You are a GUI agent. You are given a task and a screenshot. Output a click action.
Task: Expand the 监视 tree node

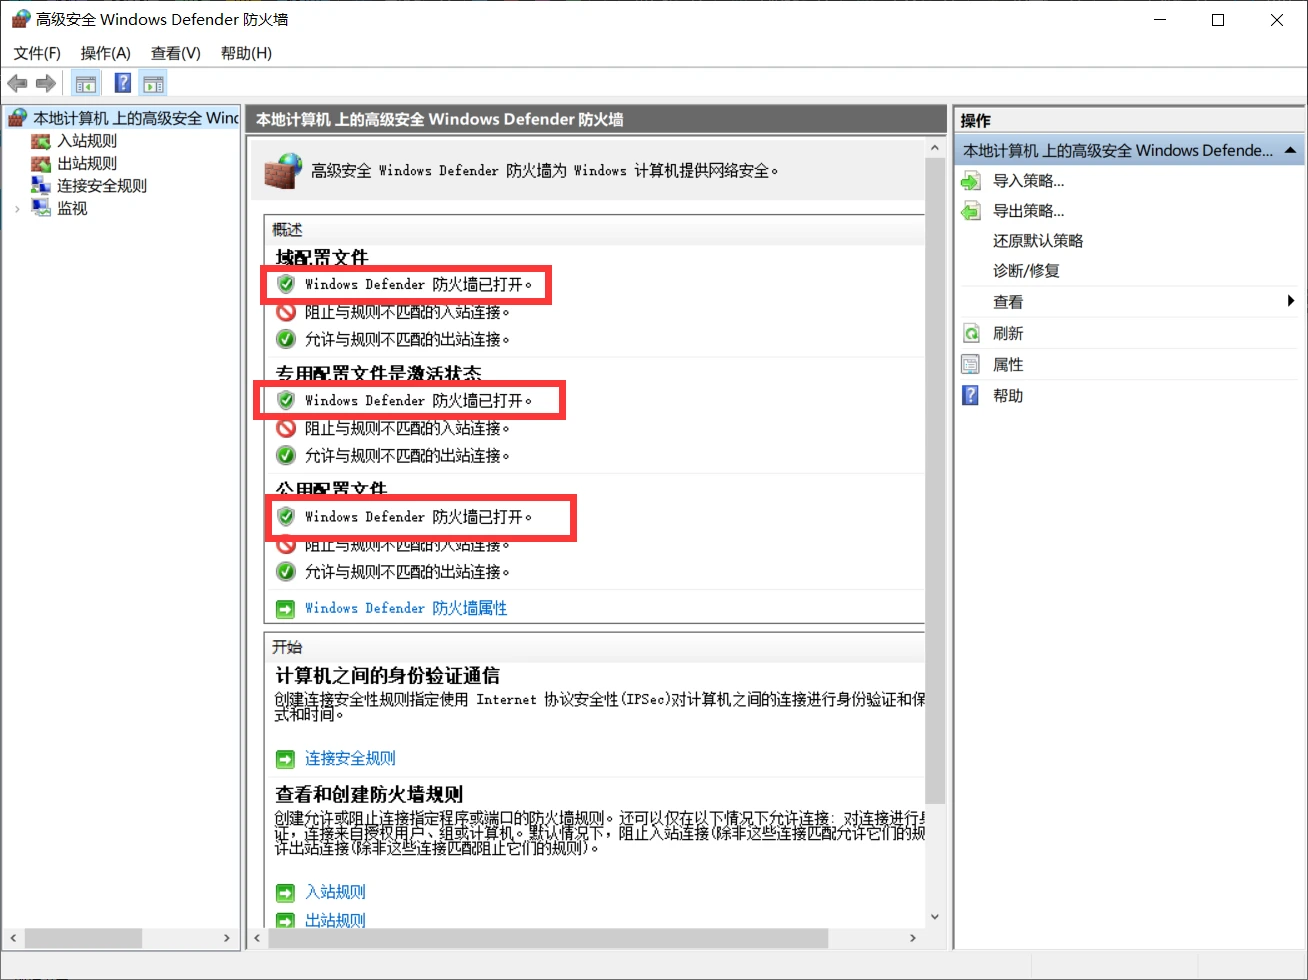17,208
